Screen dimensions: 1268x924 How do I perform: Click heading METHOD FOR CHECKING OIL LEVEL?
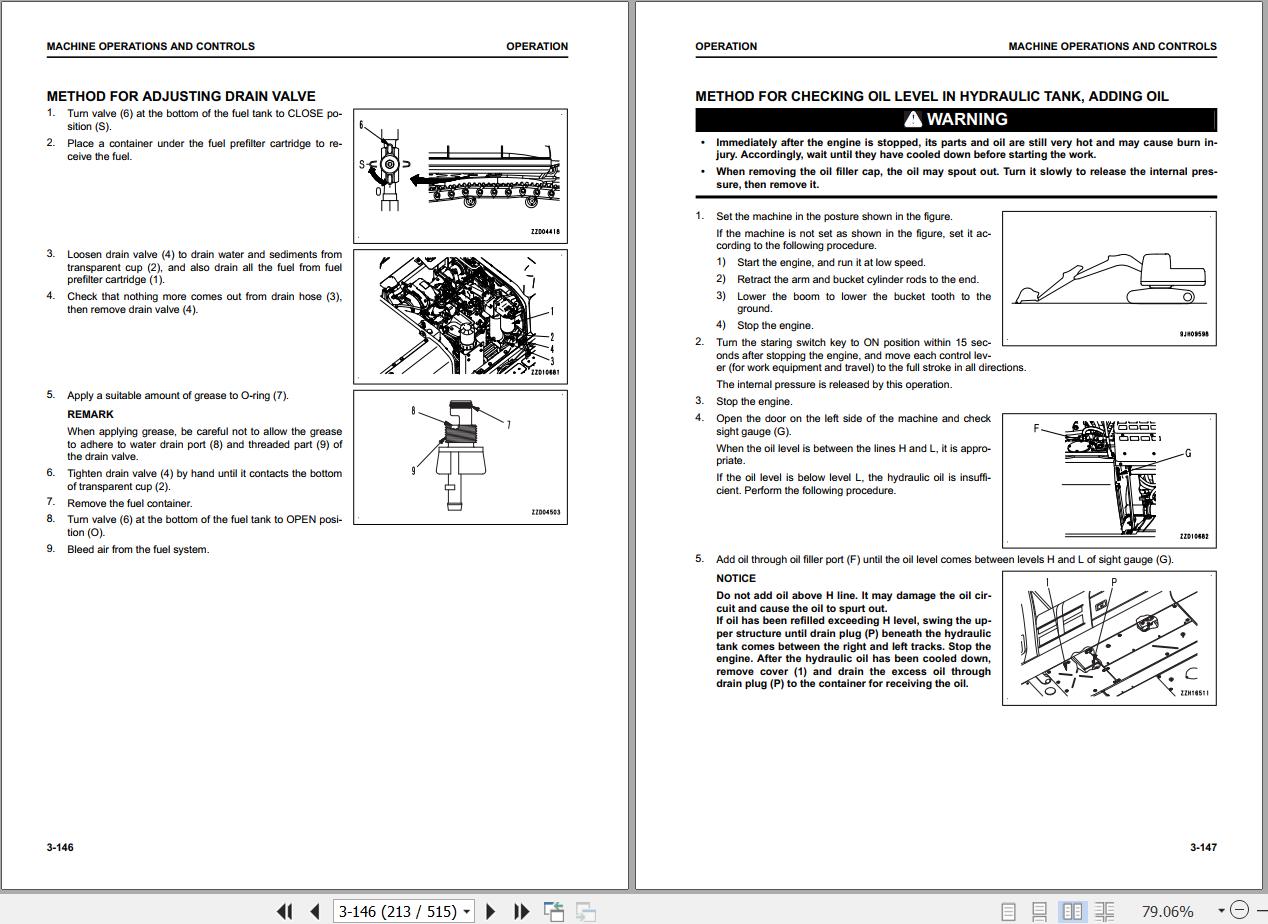click(931, 96)
